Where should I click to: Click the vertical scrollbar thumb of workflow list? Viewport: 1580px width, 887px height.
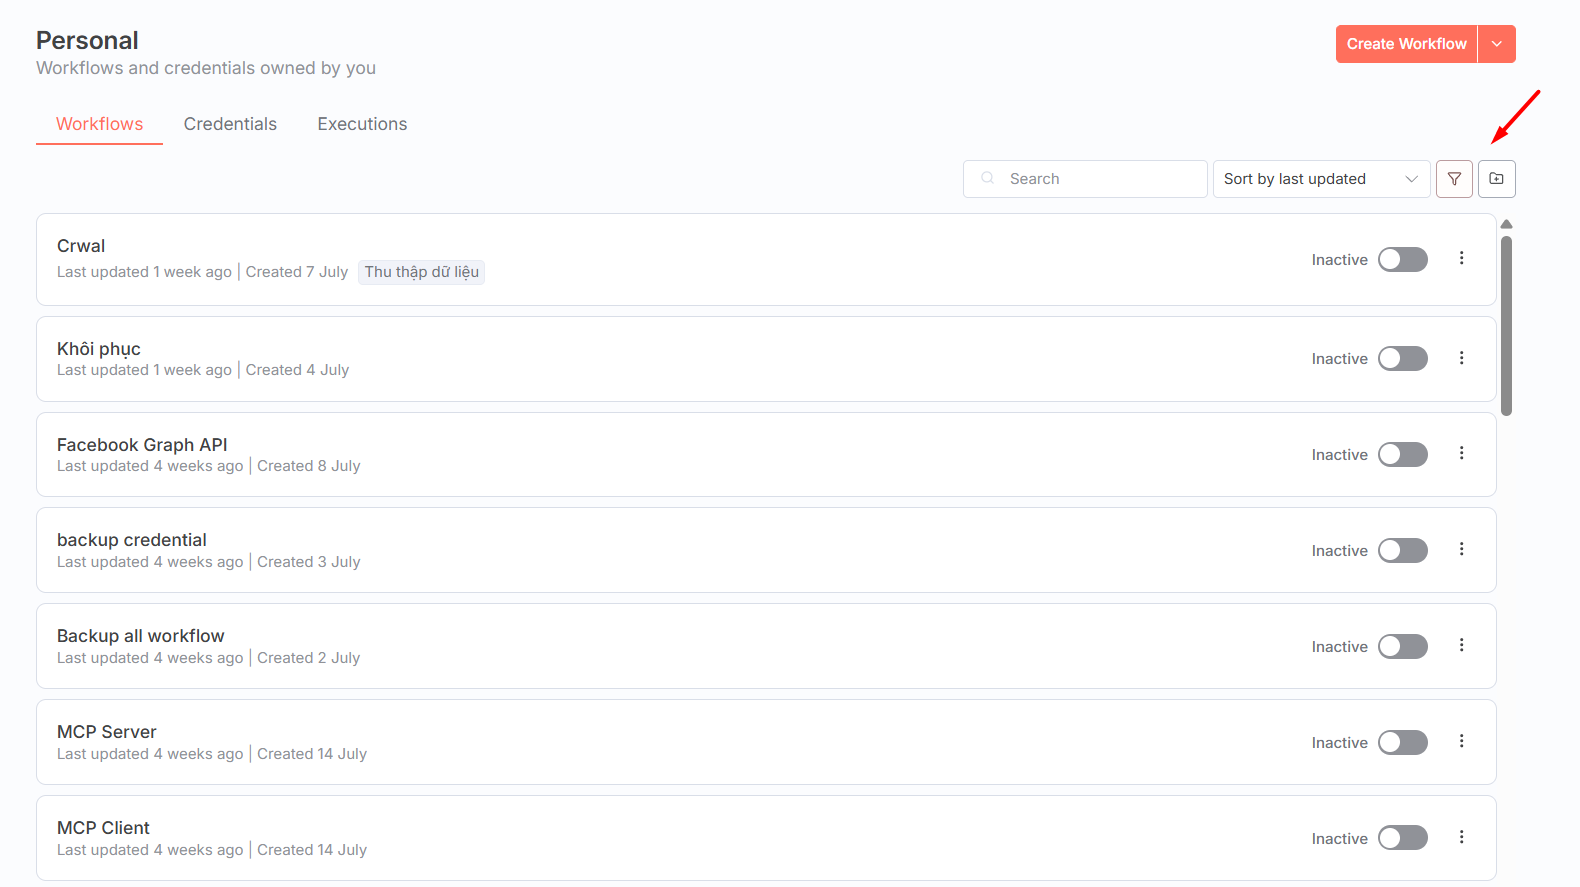pos(1506,325)
